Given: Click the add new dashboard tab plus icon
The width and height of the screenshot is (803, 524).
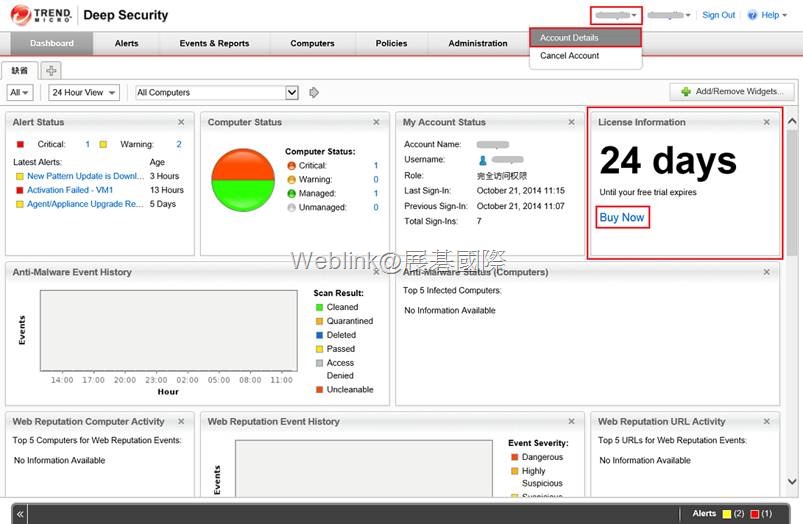Looking at the screenshot, I should (51, 70).
